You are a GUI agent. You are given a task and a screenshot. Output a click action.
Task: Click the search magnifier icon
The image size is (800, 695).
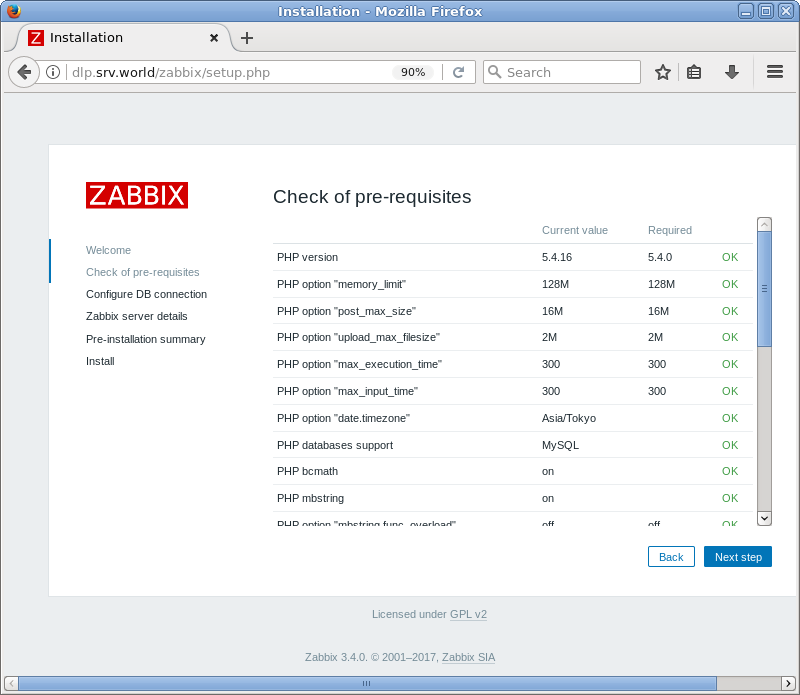494,72
